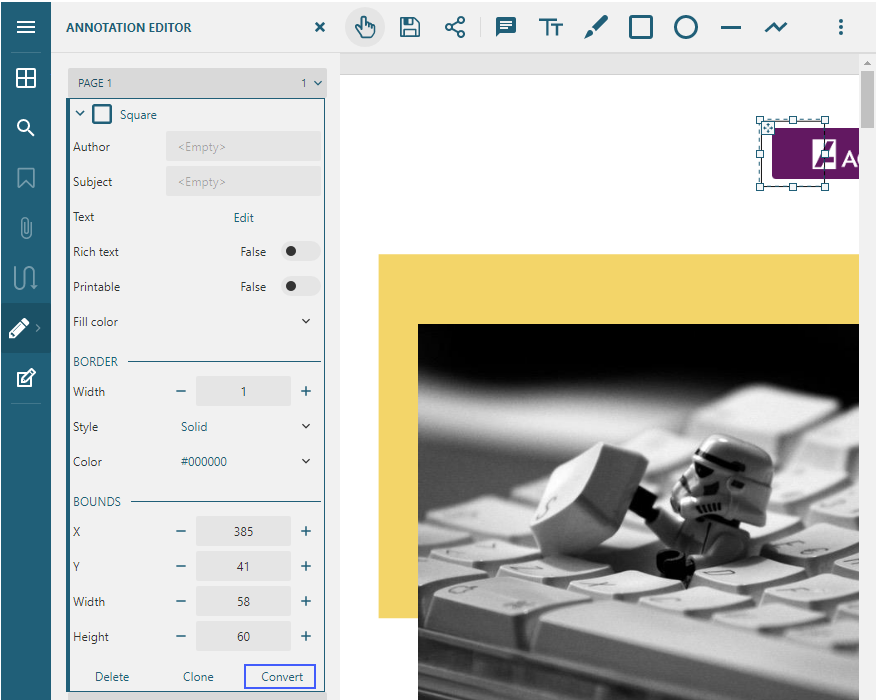Click the Square annotation type icon
This screenshot has width=879, height=700.
102,114
